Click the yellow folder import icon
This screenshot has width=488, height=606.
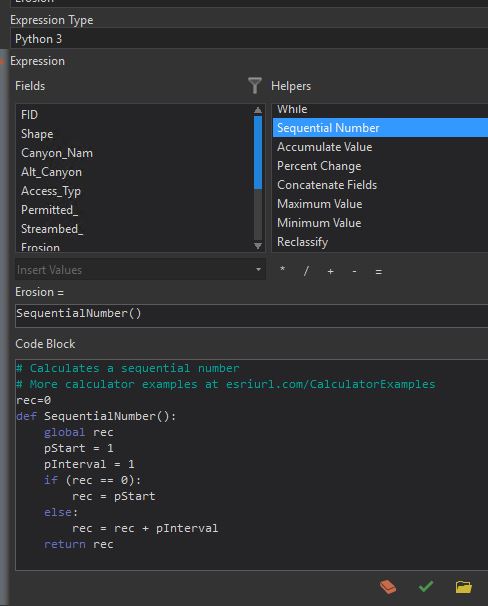(x=464, y=587)
